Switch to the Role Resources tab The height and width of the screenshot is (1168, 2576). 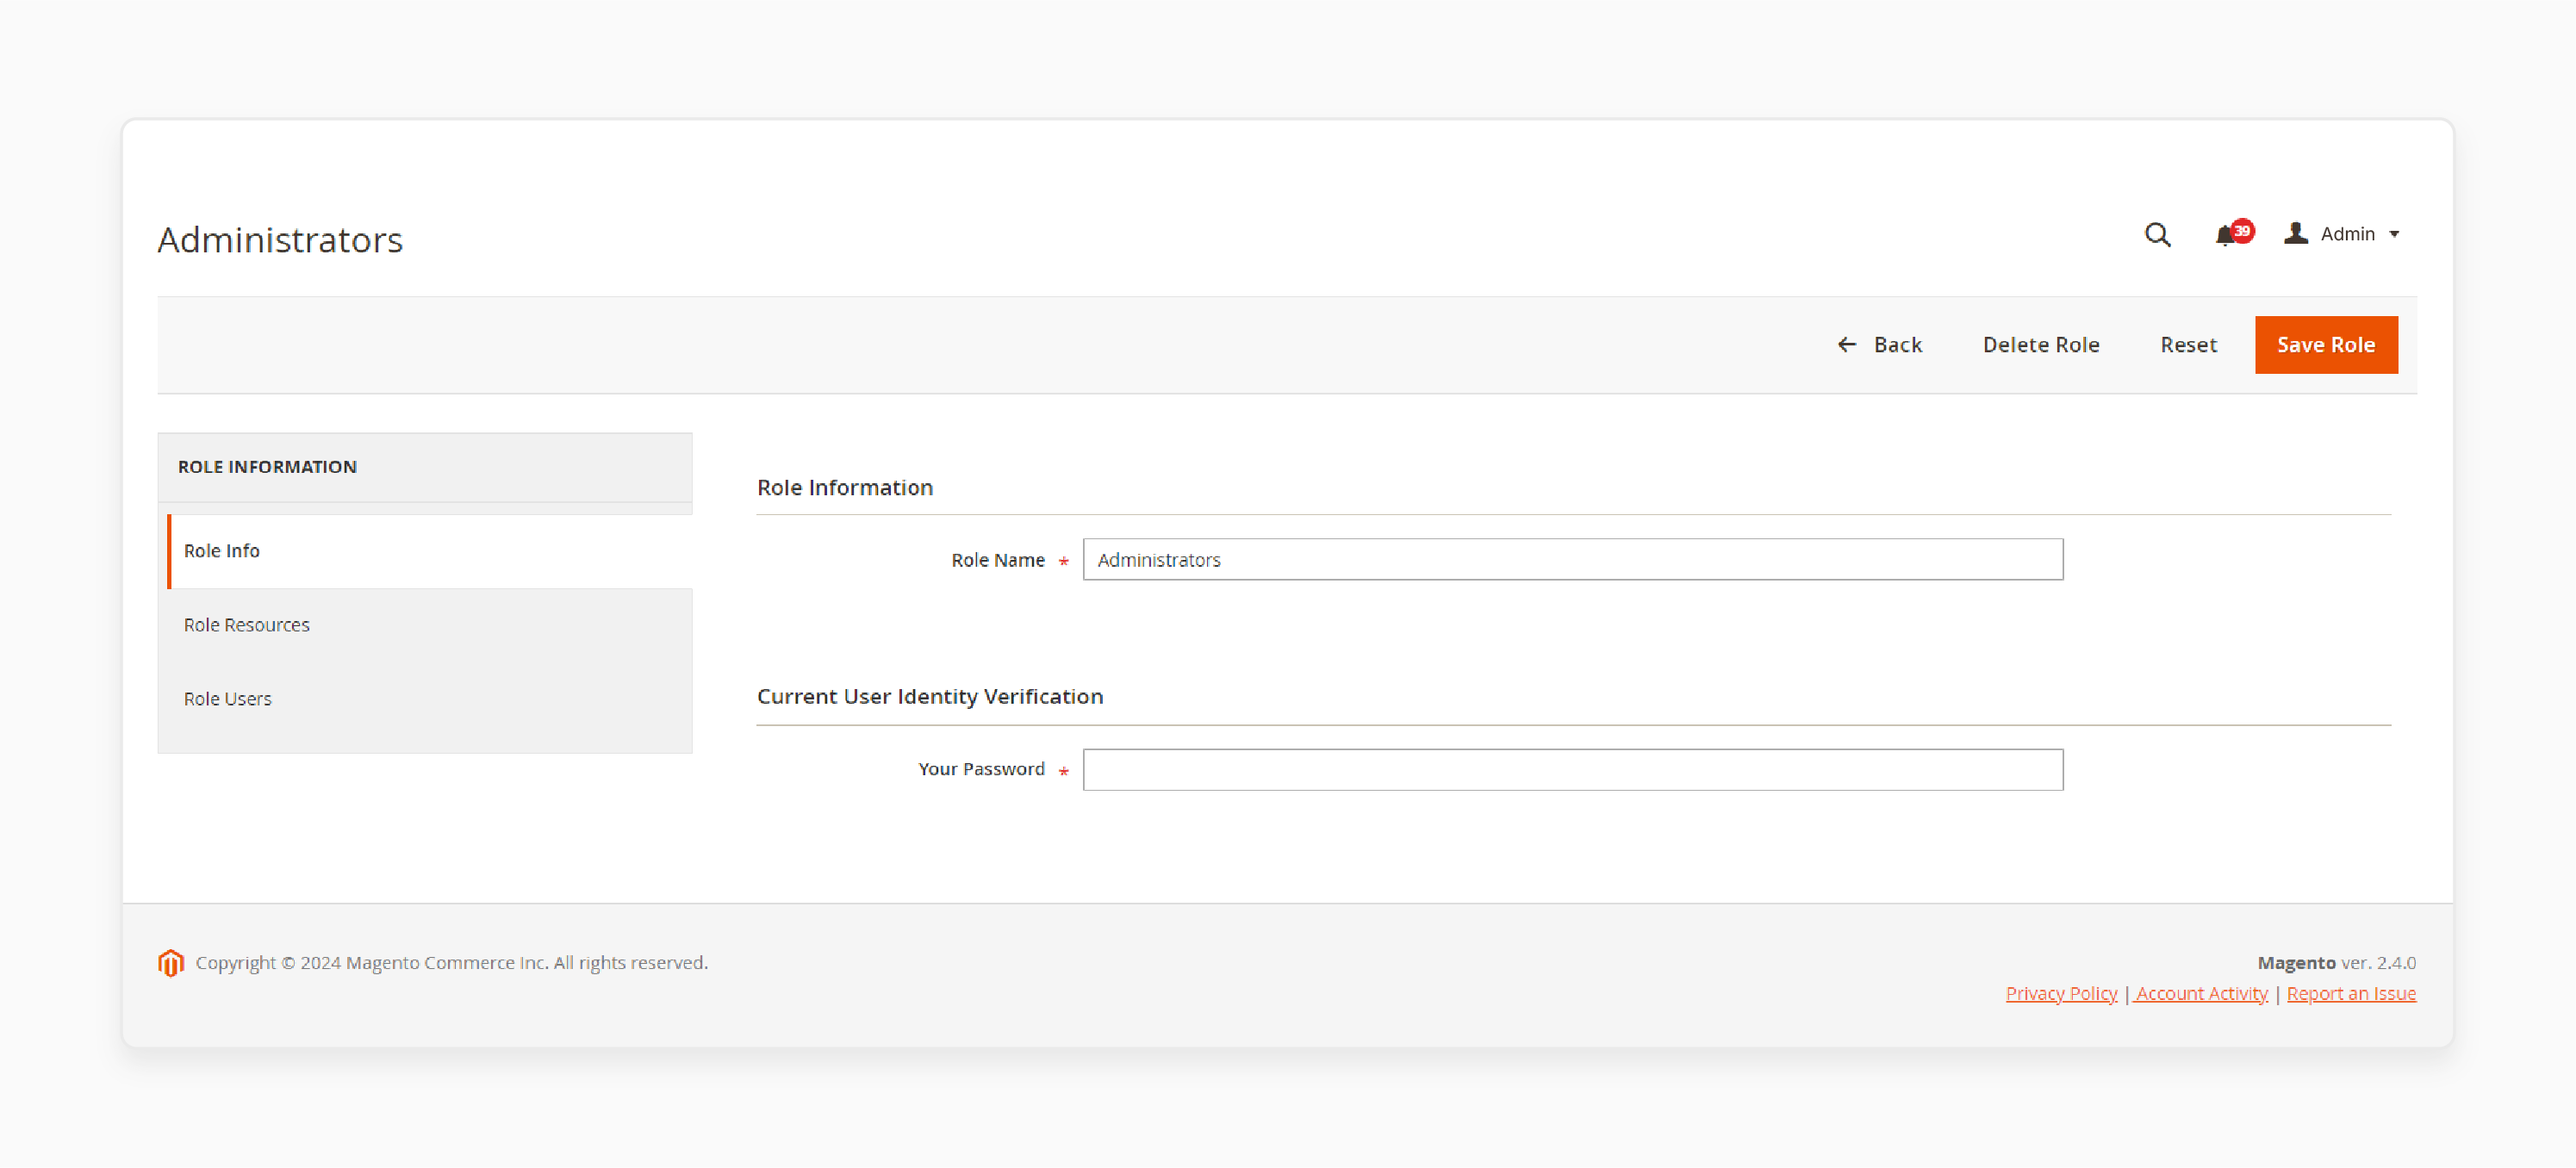tap(430, 625)
